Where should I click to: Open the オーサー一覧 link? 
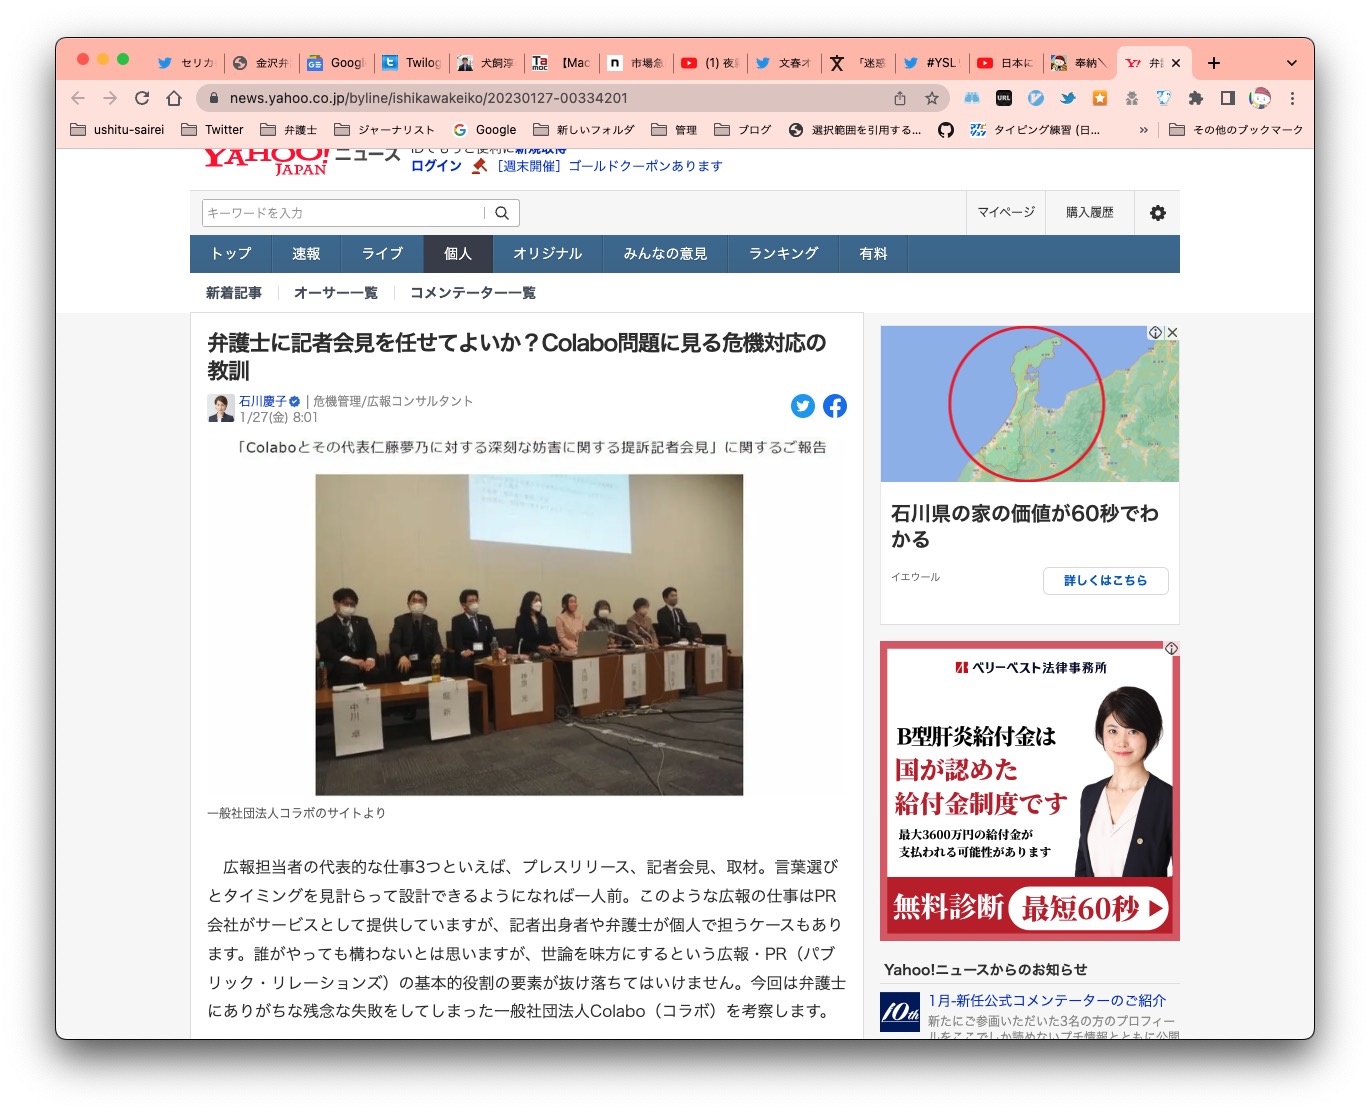tap(336, 293)
